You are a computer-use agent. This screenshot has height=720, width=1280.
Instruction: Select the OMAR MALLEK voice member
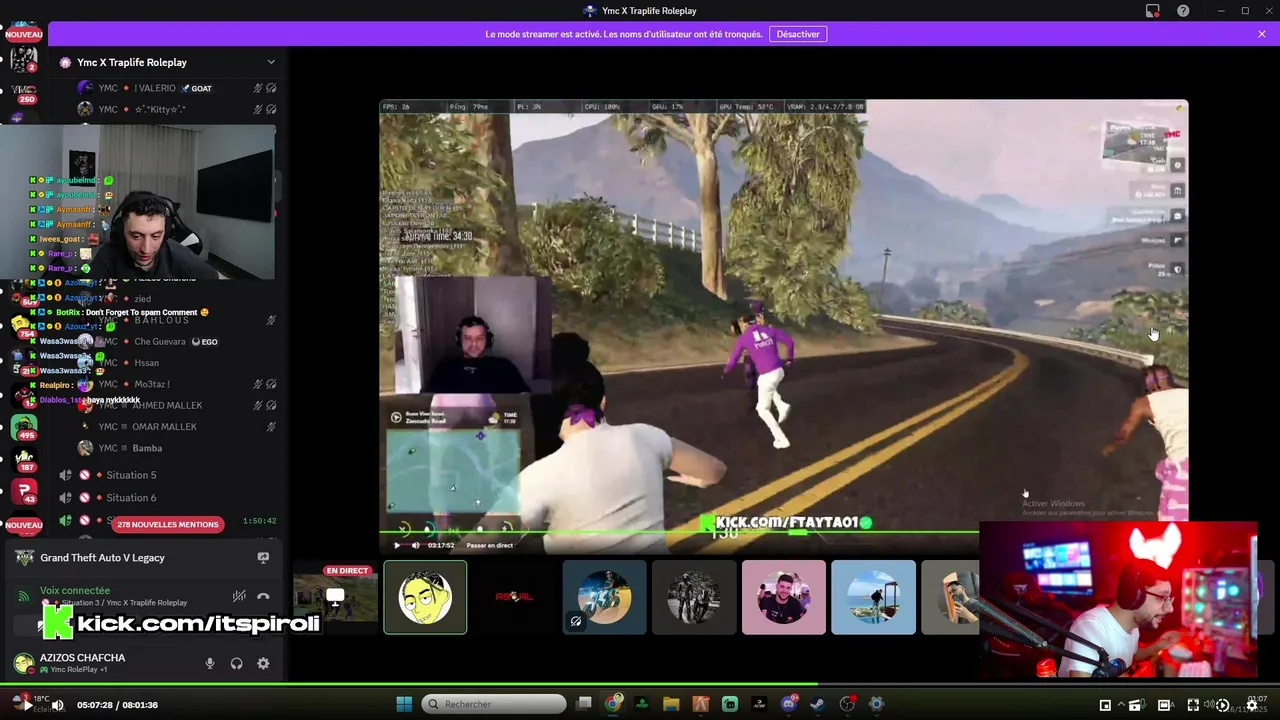[176, 427]
